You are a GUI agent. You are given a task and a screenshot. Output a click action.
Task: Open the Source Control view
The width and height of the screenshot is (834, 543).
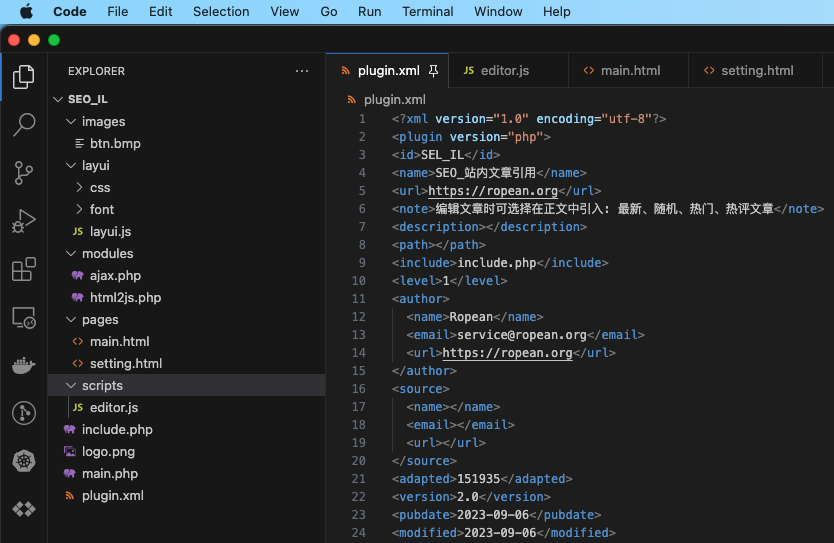24,173
